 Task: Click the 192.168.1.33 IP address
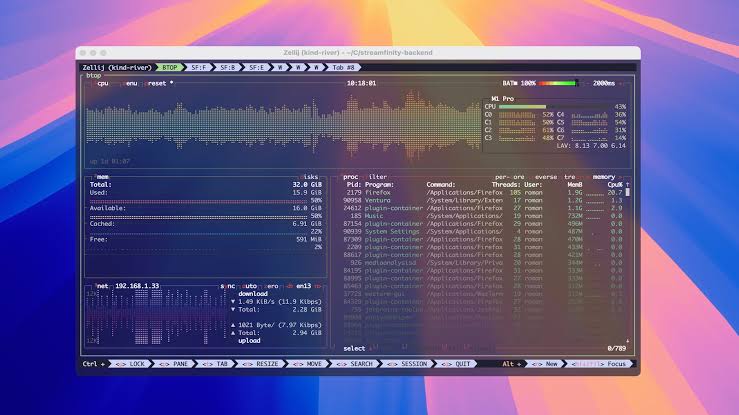[x=137, y=286]
